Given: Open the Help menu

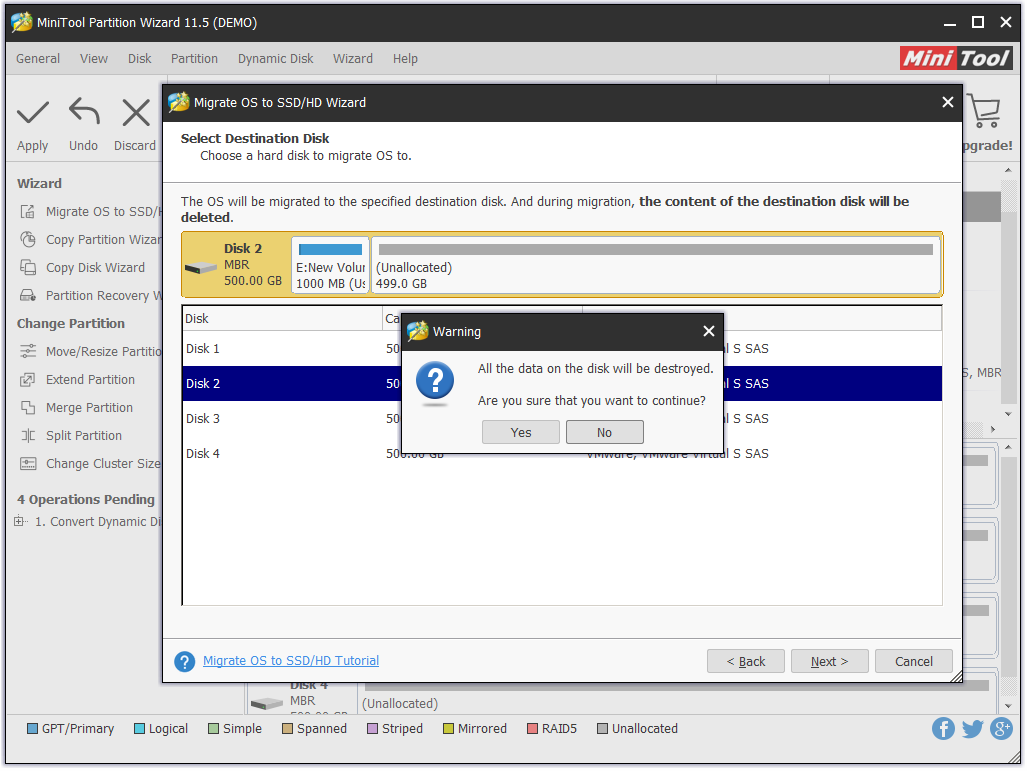Looking at the screenshot, I should 405,58.
